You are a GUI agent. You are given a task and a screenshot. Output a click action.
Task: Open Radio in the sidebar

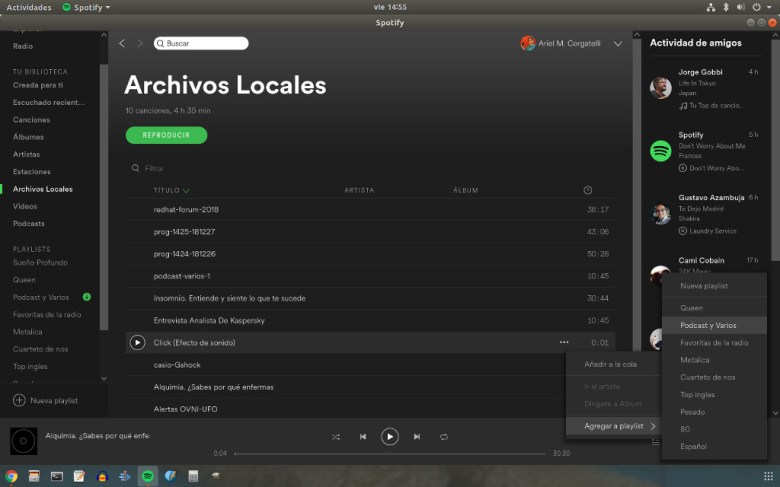pyautogui.click(x=23, y=46)
